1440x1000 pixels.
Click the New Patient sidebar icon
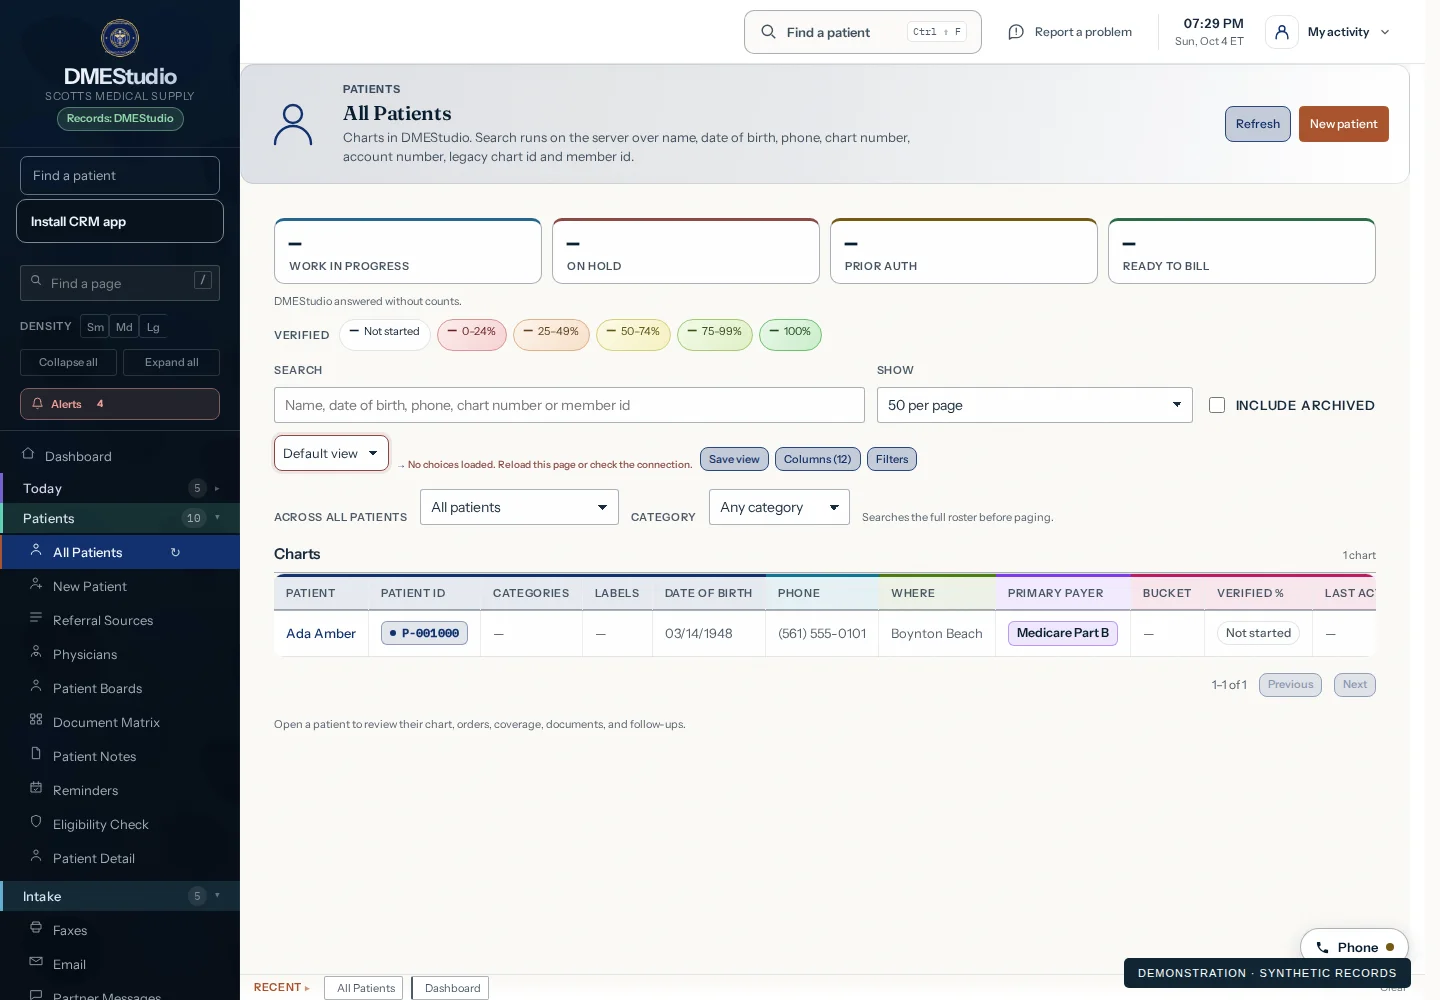tap(36, 584)
